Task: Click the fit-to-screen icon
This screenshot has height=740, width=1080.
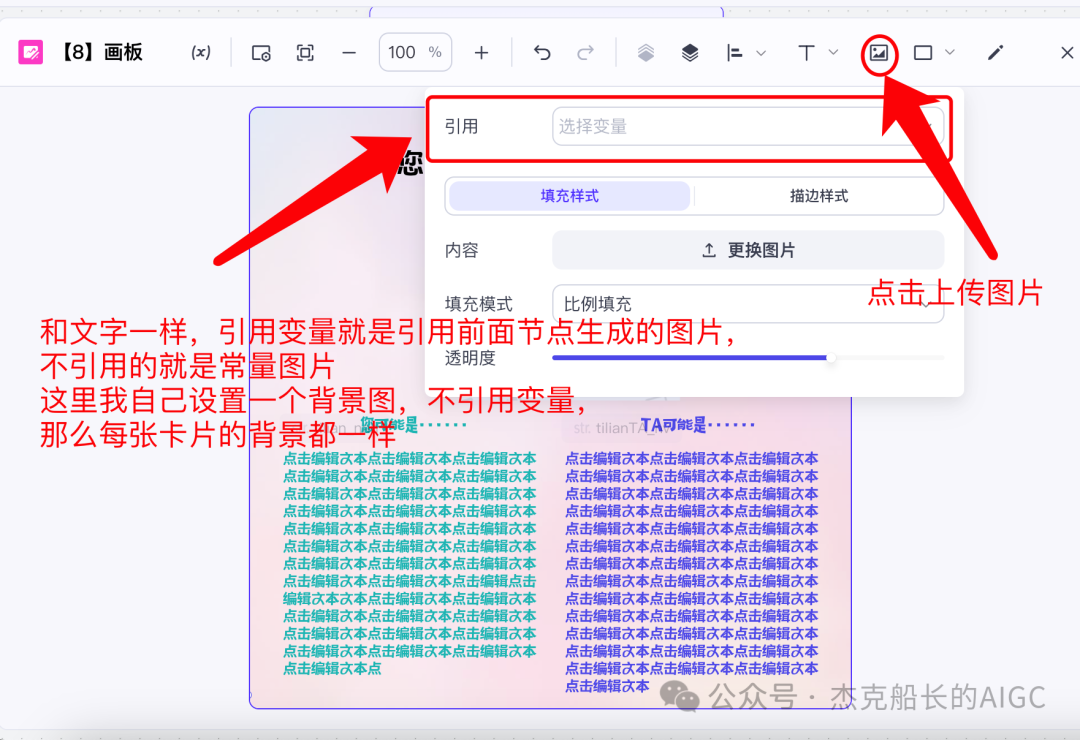Action: (305, 53)
